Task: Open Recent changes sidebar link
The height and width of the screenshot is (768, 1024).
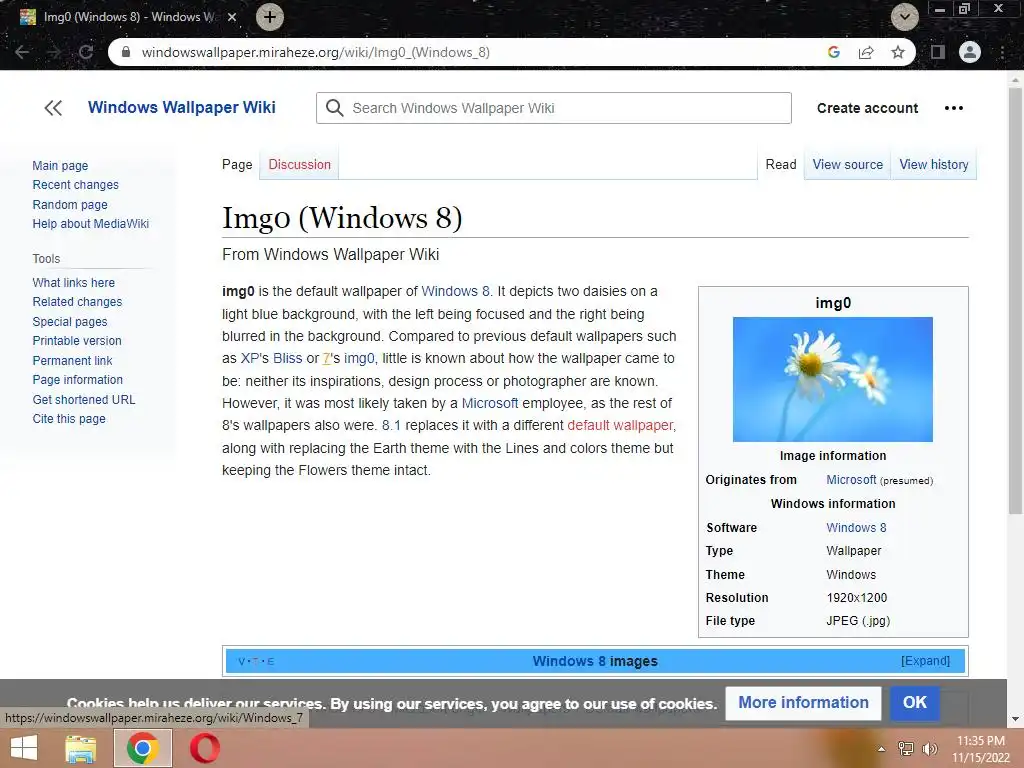Action: click(x=76, y=185)
